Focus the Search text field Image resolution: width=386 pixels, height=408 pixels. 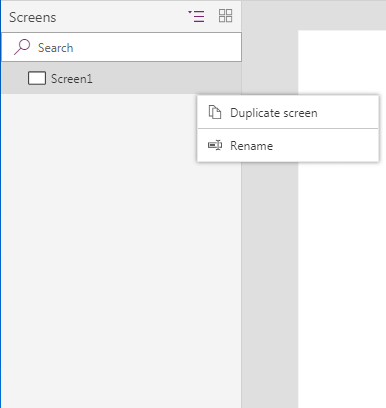(x=122, y=47)
